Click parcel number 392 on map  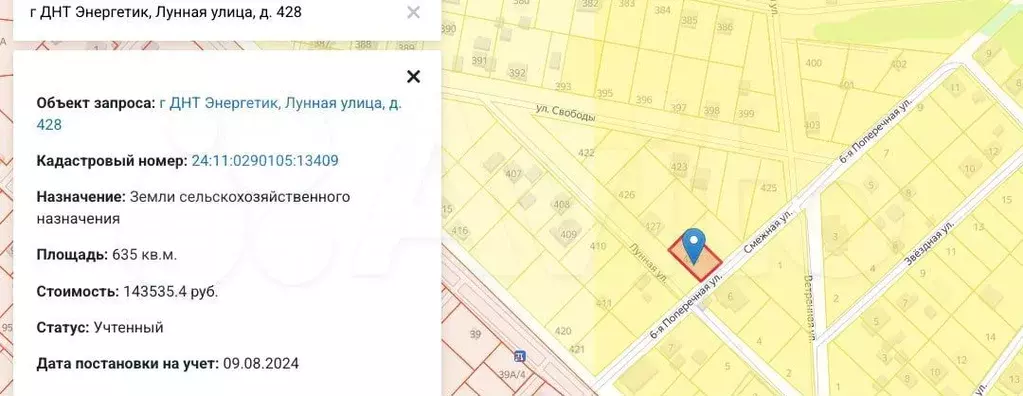(517, 73)
